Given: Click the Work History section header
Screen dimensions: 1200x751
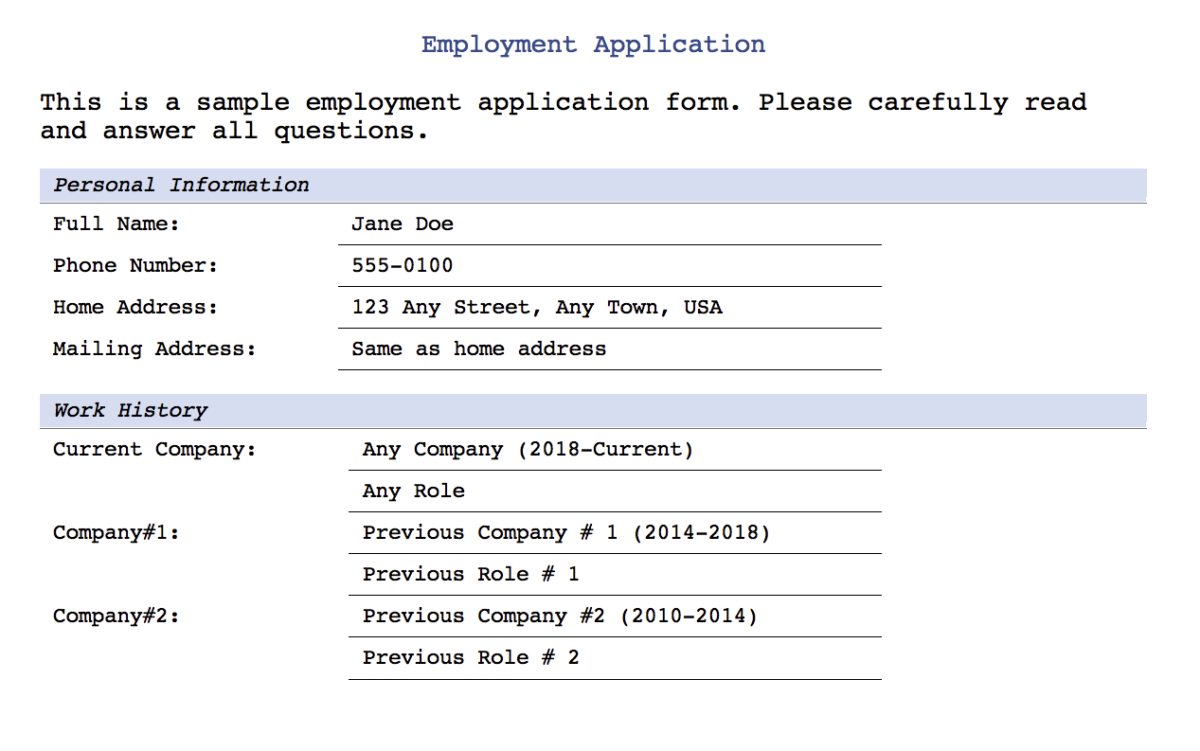Looking at the screenshot, I should click(x=593, y=411).
